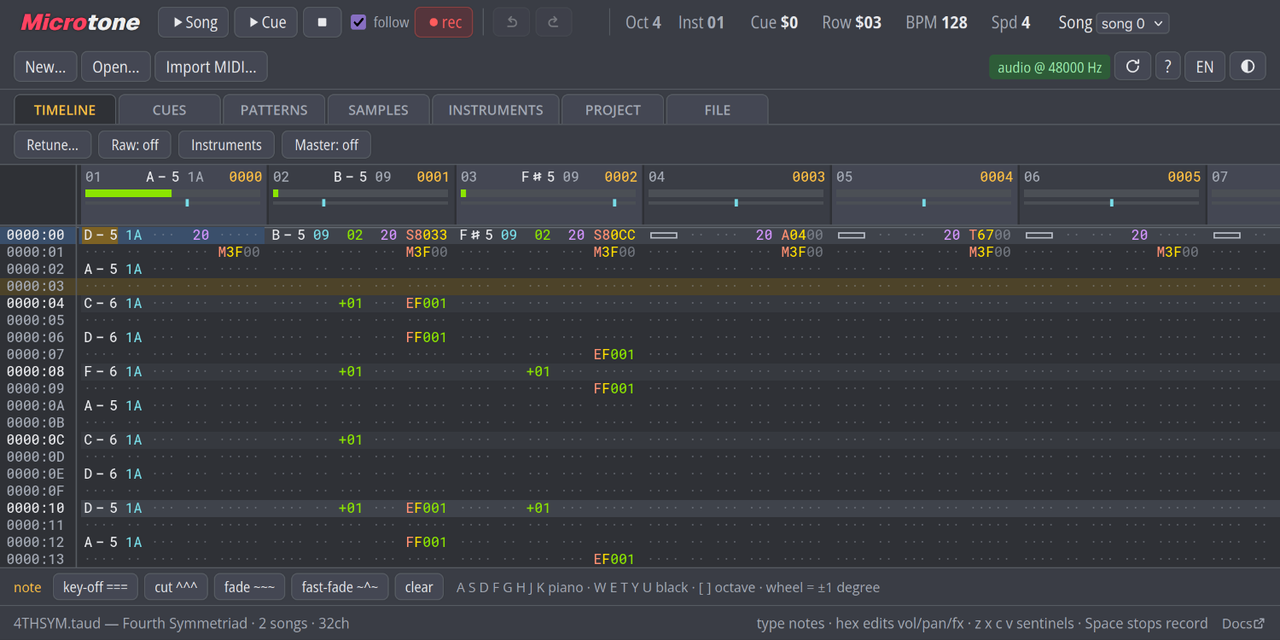Select the D-5 note at row 0000:00
1280x640 pixels.
100,235
